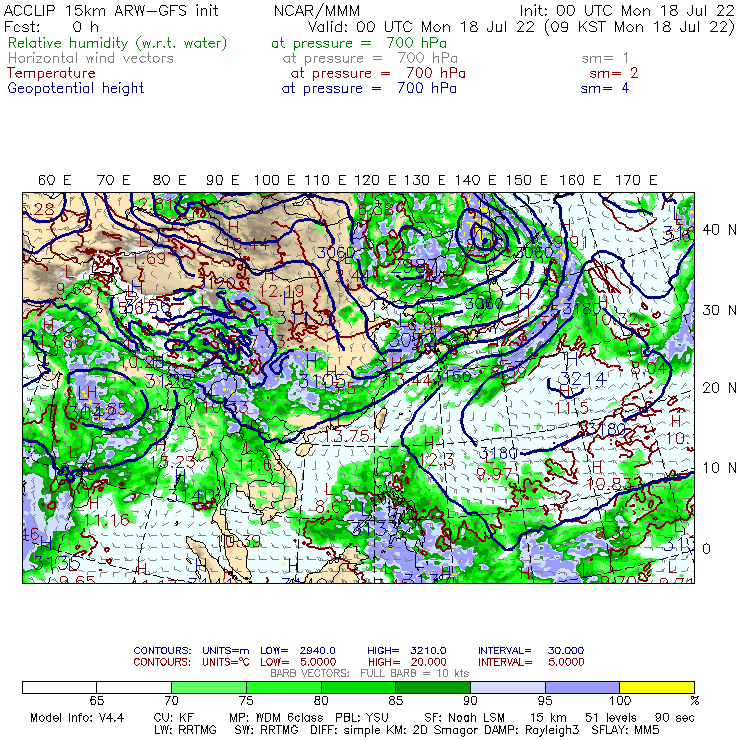This screenshot has height=740, width=740.
Task: Click the '10 N' latitude label
Action: 719,468
